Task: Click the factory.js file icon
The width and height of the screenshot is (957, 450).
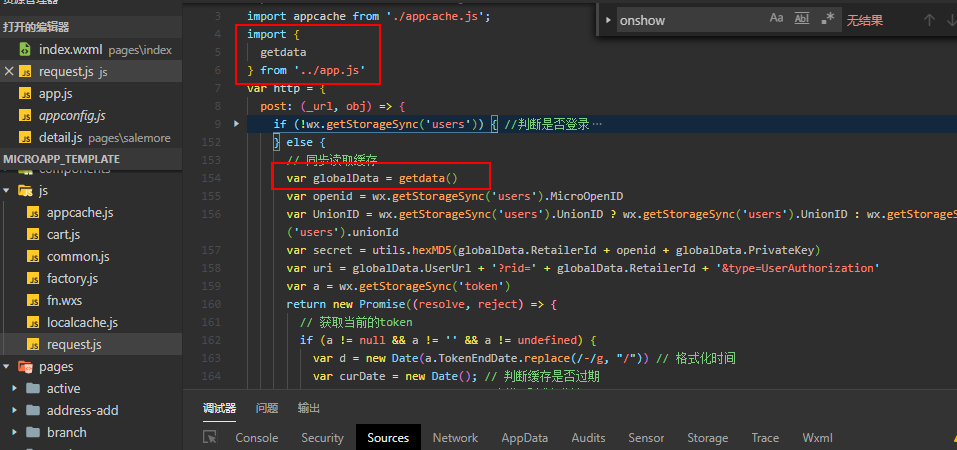Action: point(34,279)
